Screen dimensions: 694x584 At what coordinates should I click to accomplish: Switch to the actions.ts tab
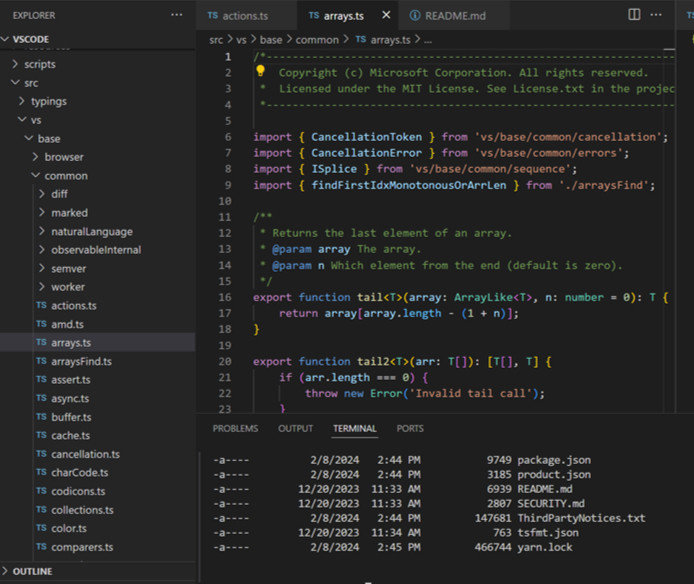240,16
